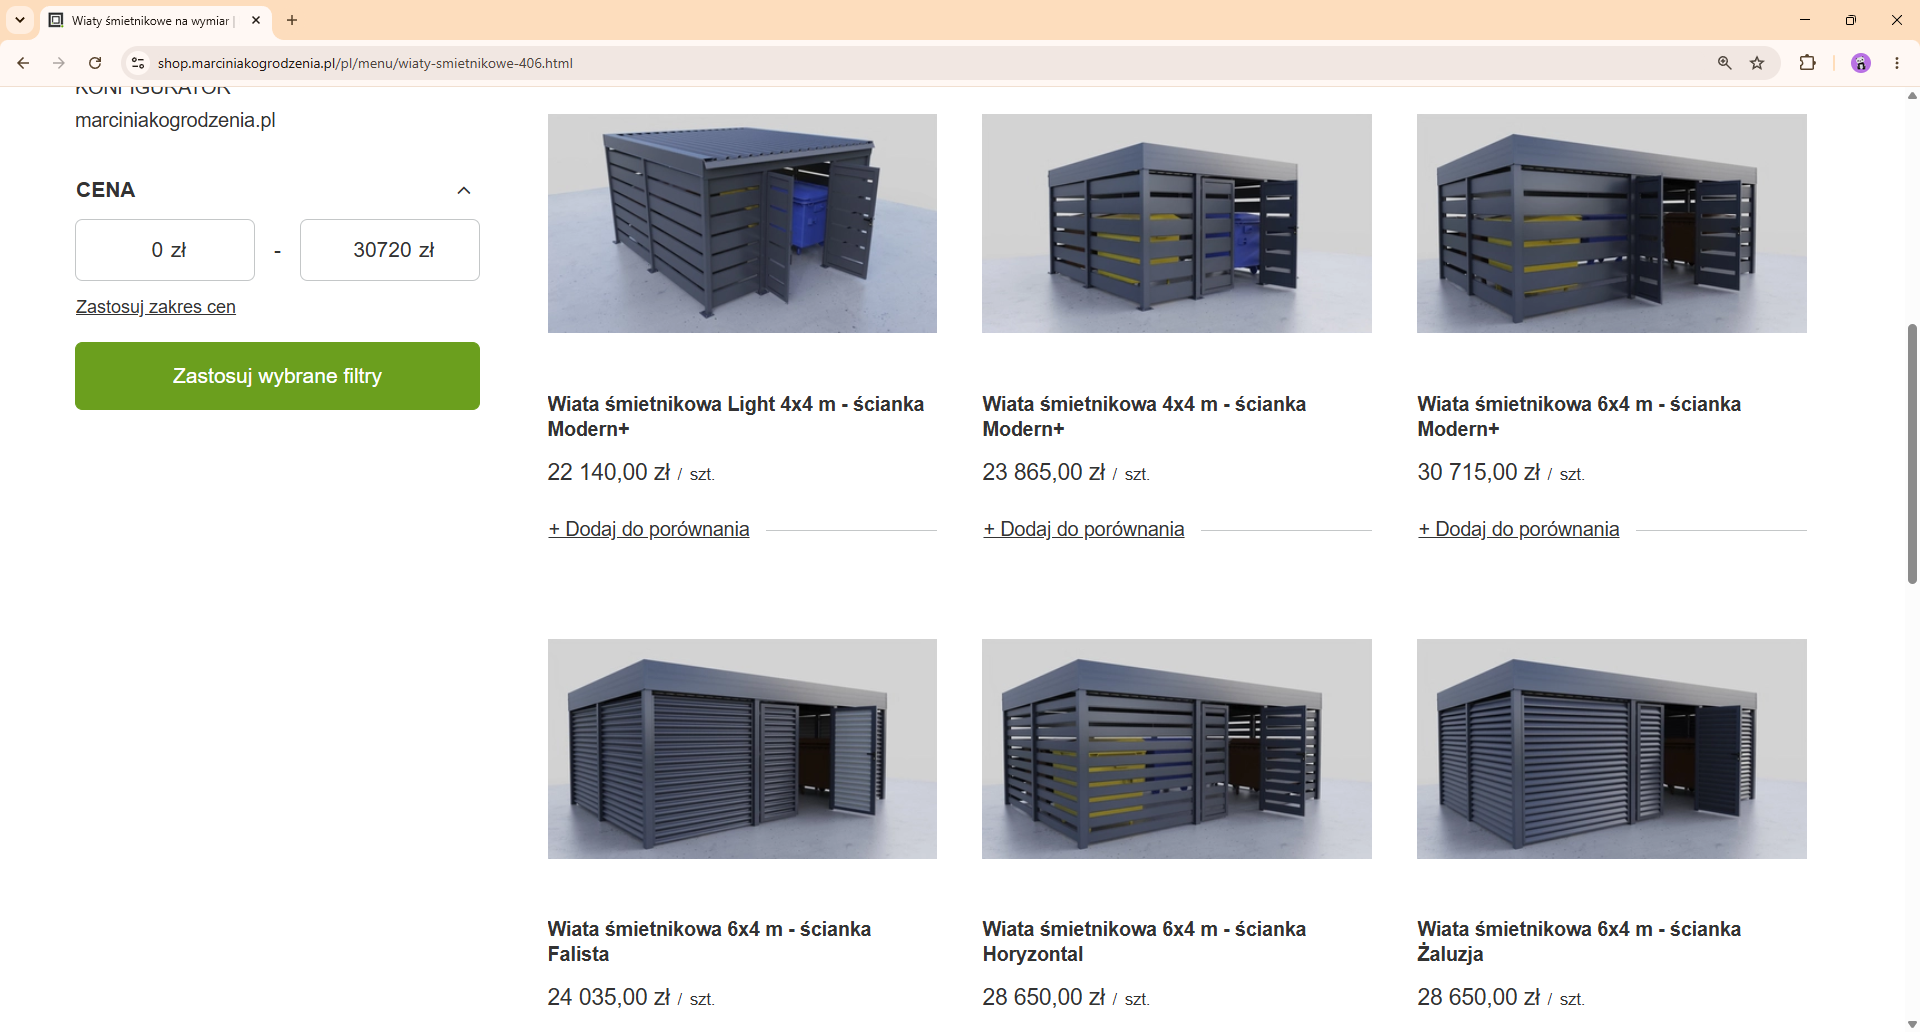This screenshot has height=1032, width=1920.
Task: Collapse the CENA filter section
Action: point(464,190)
